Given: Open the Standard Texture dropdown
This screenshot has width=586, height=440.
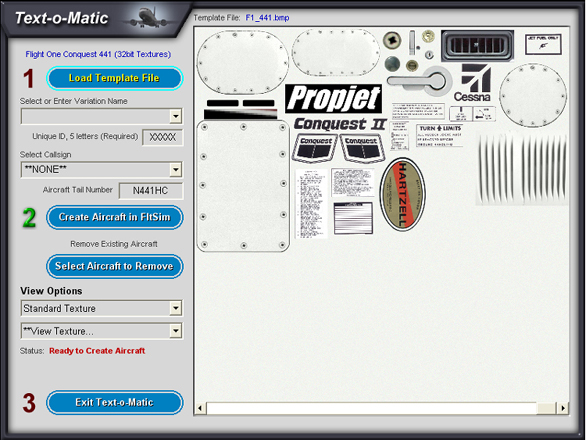Looking at the screenshot, I should coord(176,308).
